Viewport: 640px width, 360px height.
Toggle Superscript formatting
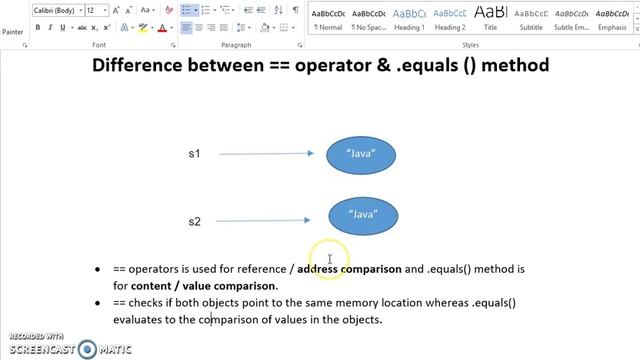point(107,27)
